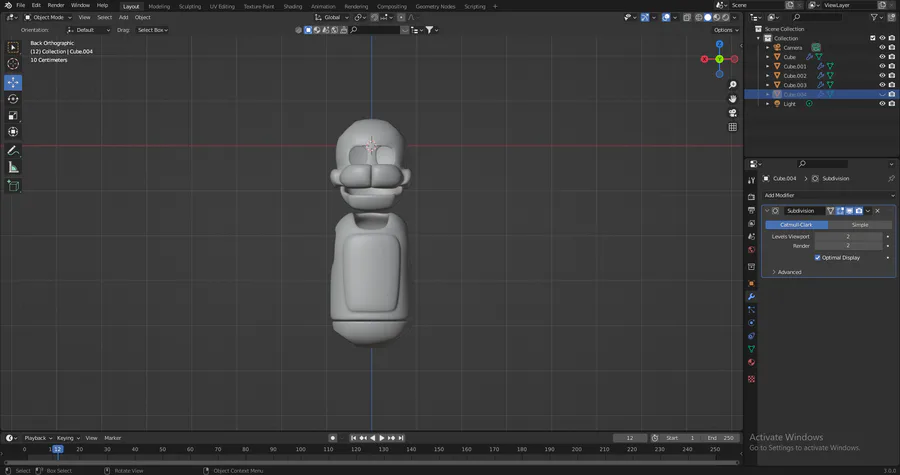Switch to the UV Editing workspace tab
The height and width of the screenshot is (475, 900).
point(222,6)
